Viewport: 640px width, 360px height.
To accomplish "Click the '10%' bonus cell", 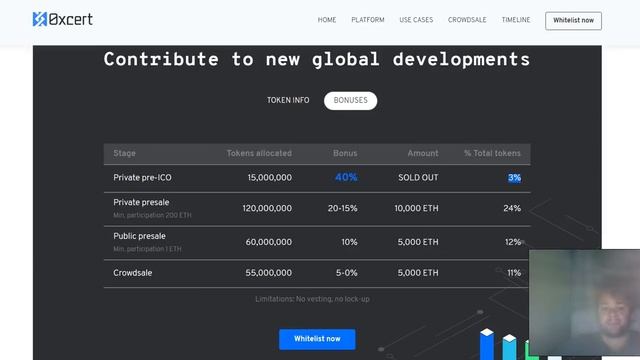I will click(349, 242).
